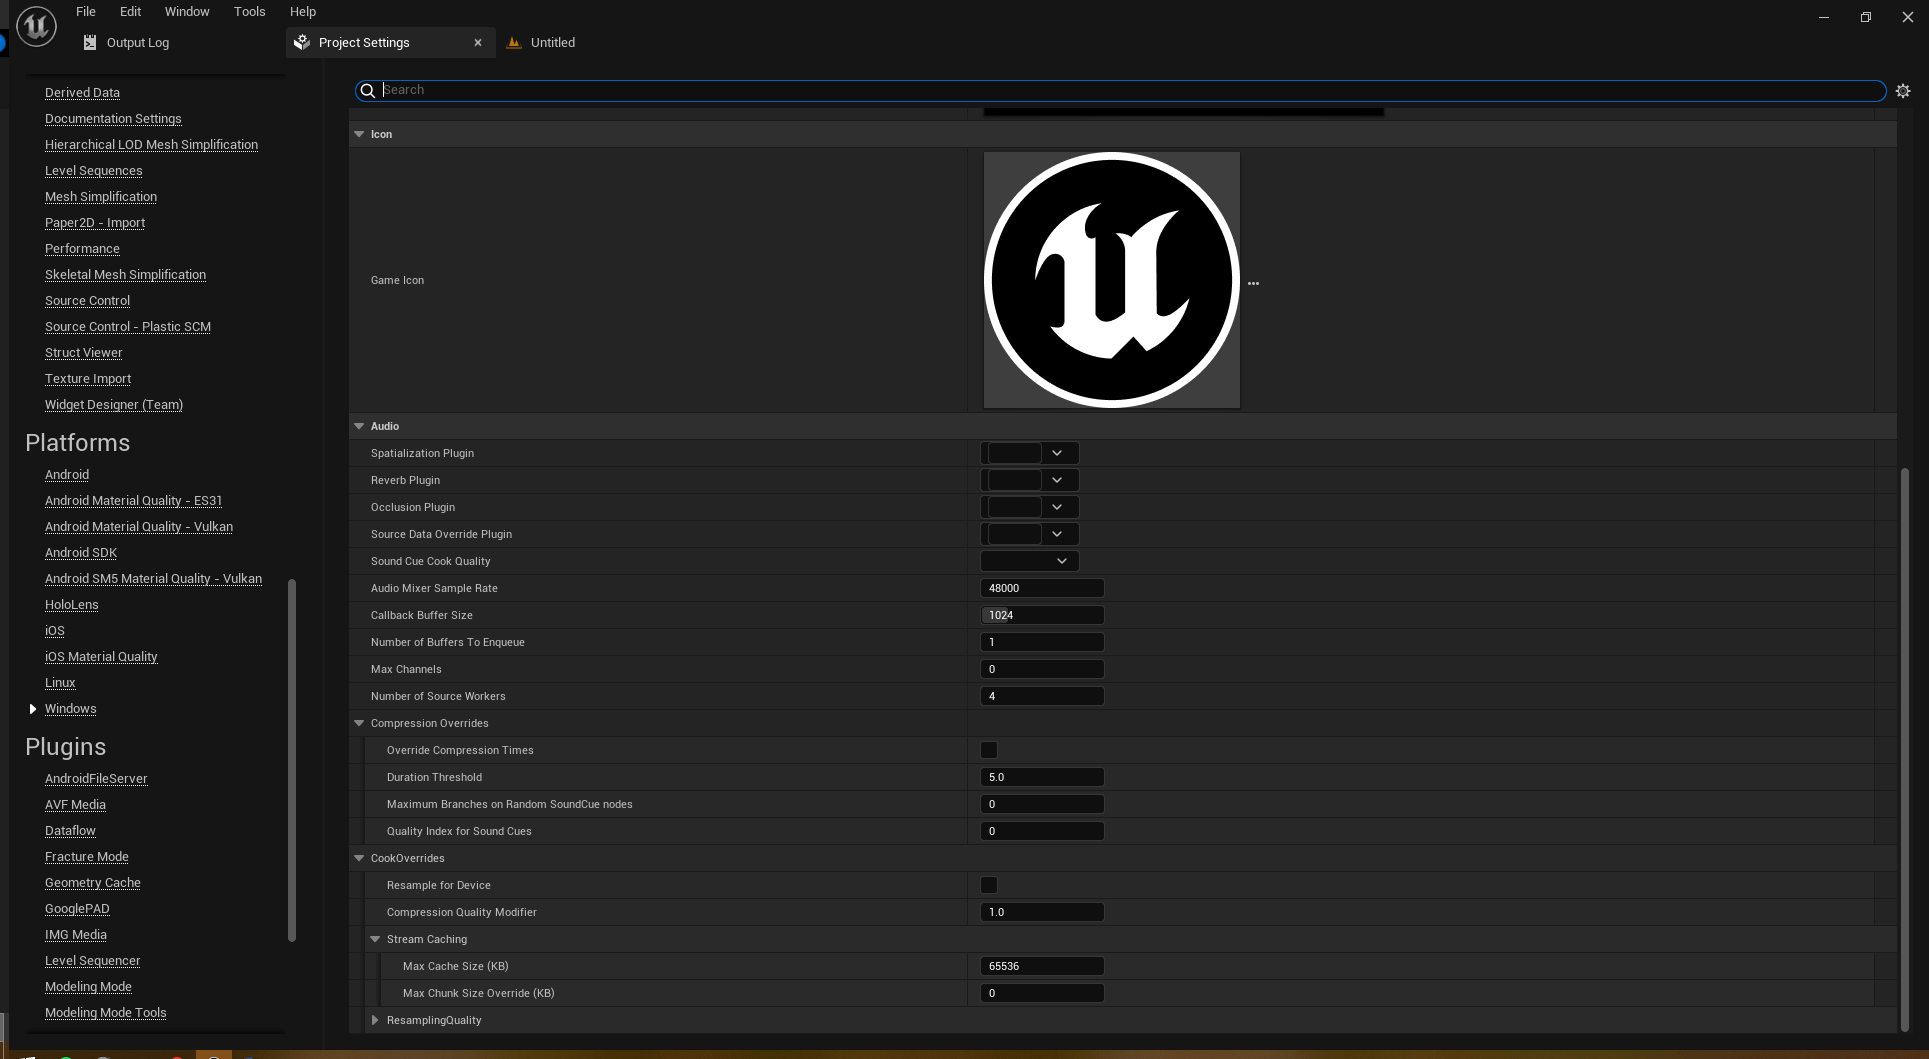The image size is (1929, 1059).
Task: Click Max Chunk Size Override (KB) field
Action: (1042, 993)
